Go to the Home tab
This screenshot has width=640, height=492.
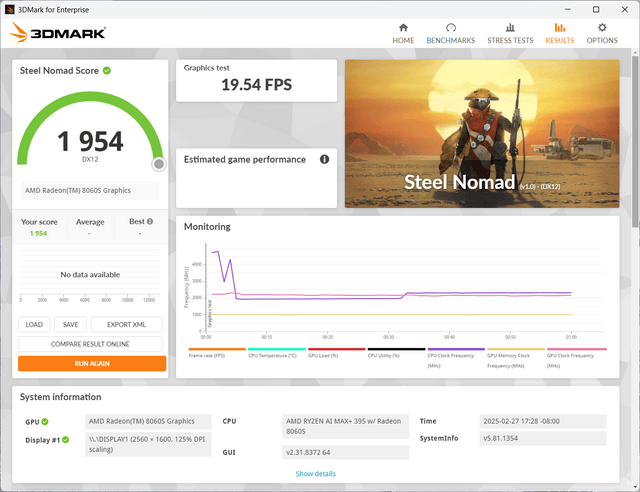click(403, 33)
